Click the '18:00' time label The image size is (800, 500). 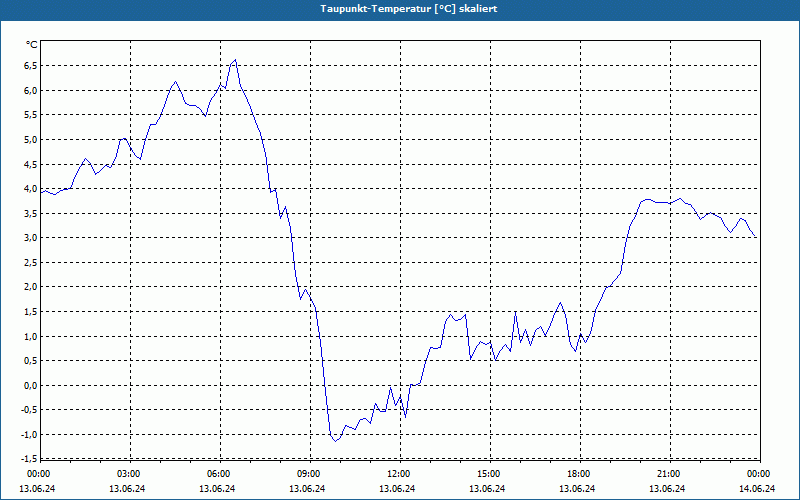point(579,474)
